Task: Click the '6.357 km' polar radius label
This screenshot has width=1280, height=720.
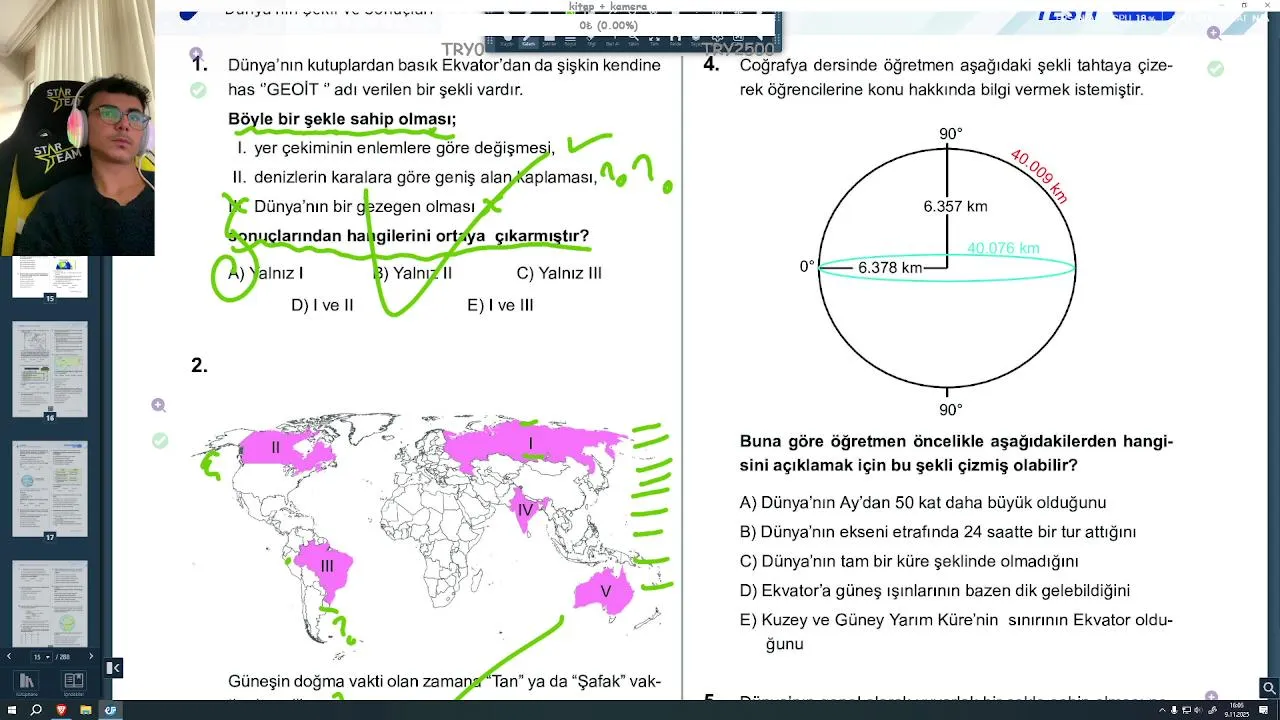Action: click(955, 207)
